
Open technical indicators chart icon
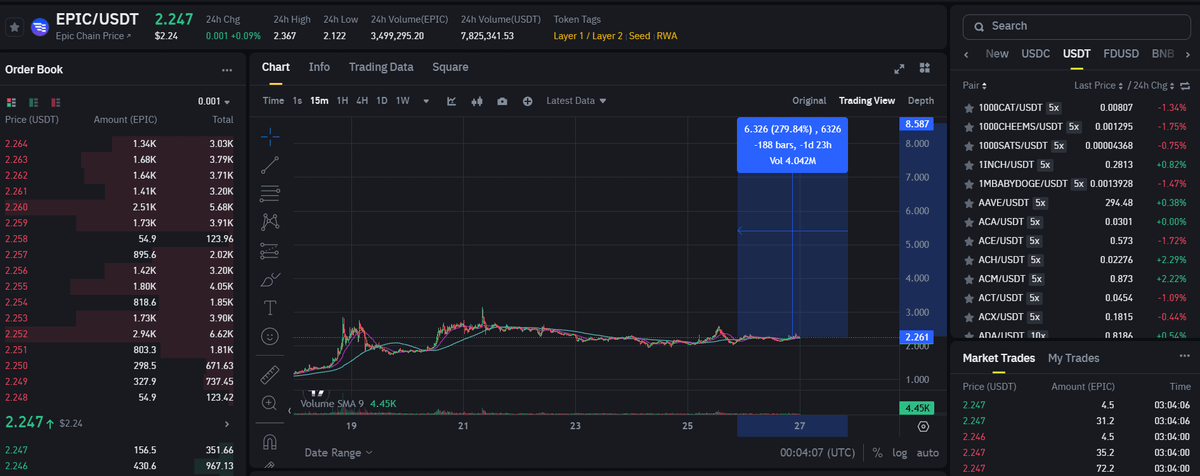pyautogui.click(x=452, y=101)
